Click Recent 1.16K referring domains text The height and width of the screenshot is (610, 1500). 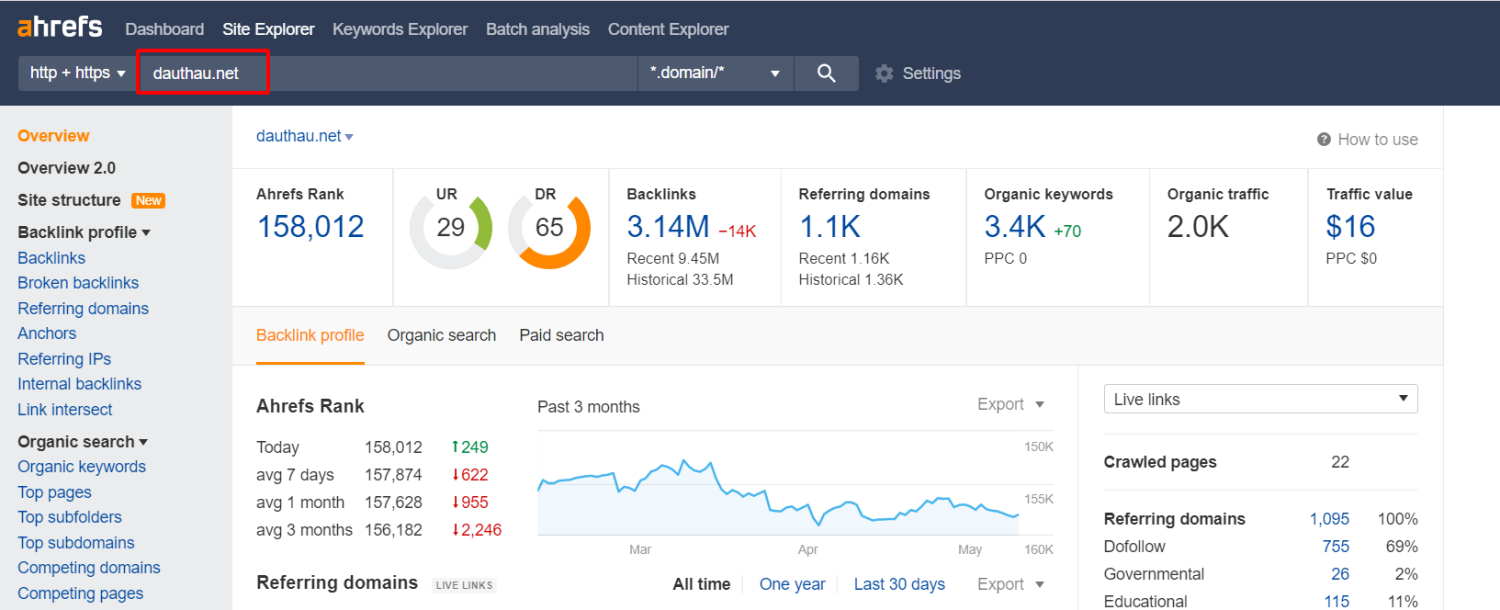pyautogui.click(x=844, y=258)
